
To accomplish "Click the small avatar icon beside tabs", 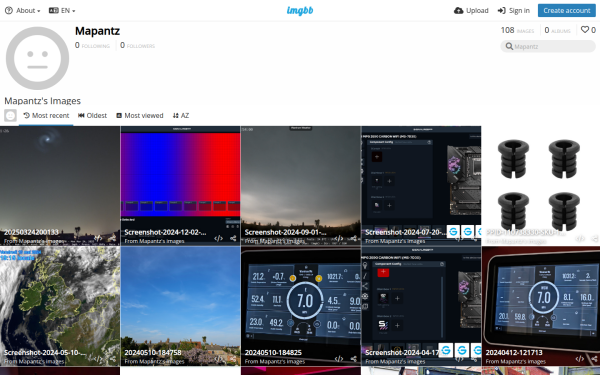I will pyautogui.click(x=10, y=116).
